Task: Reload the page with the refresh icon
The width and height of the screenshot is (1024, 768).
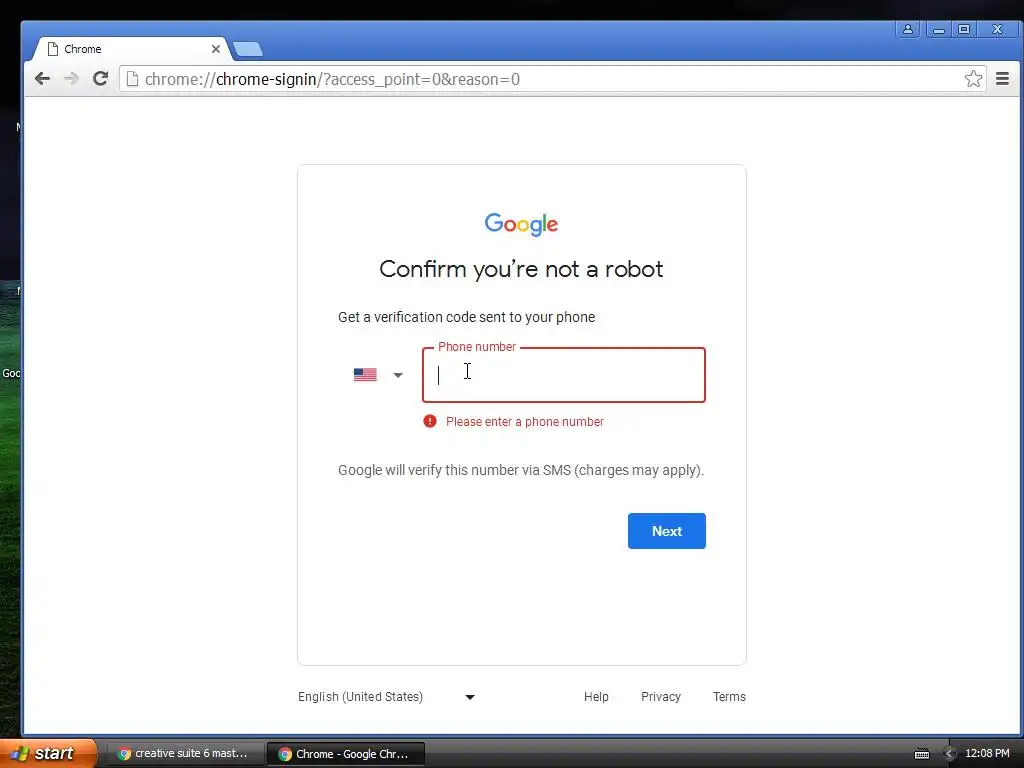Action: [100, 79]
